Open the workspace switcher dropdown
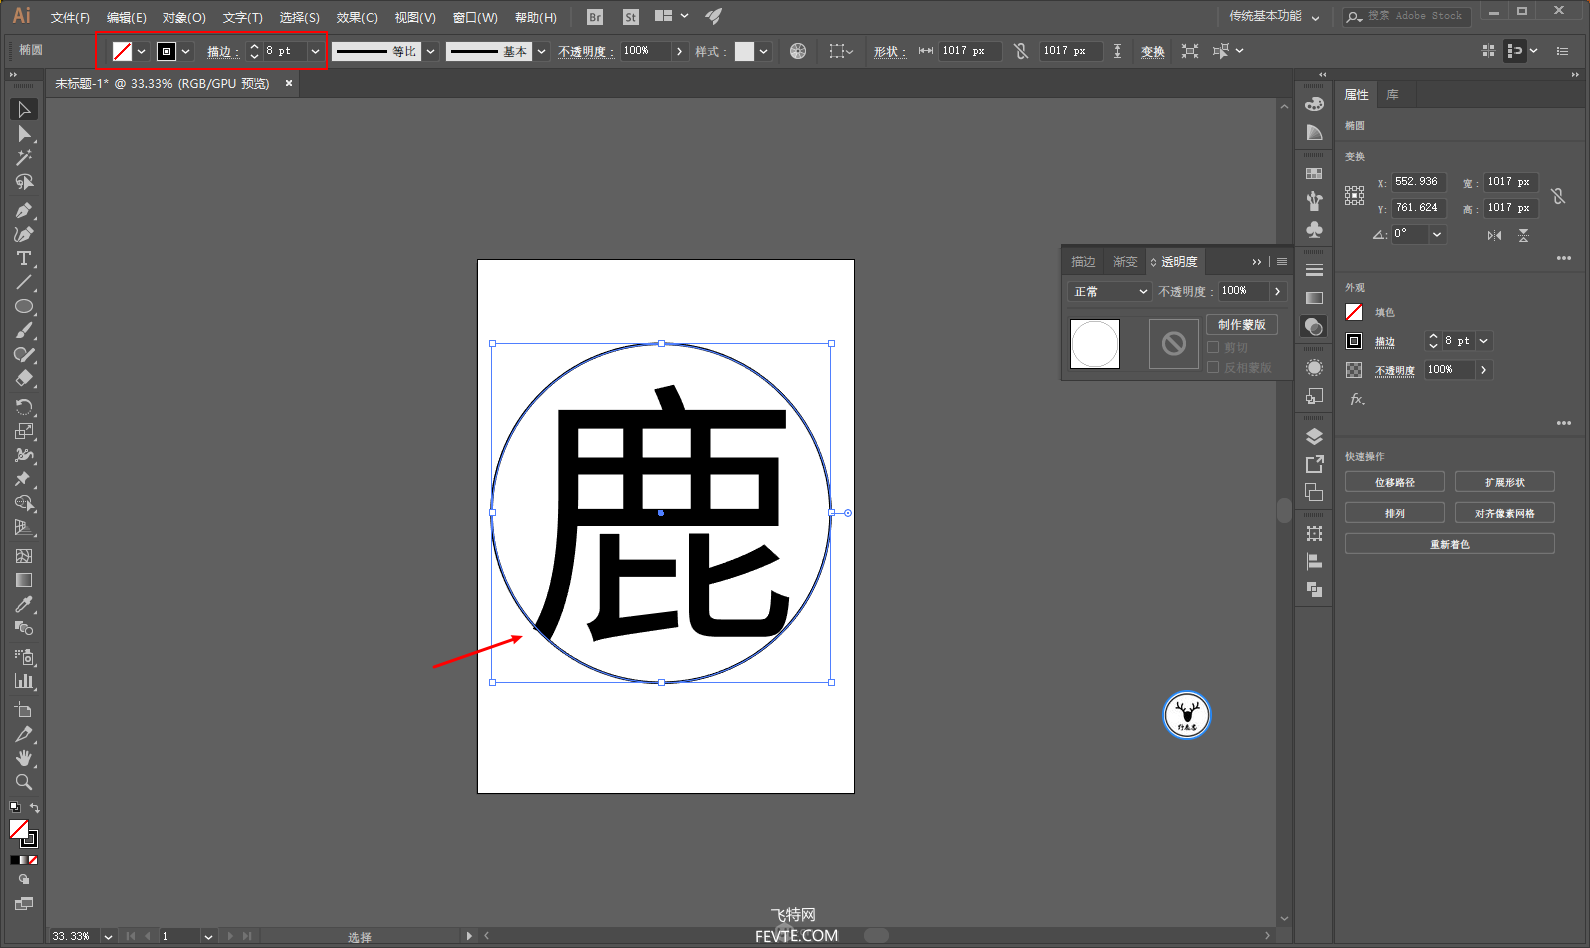 coord(1274,16)
